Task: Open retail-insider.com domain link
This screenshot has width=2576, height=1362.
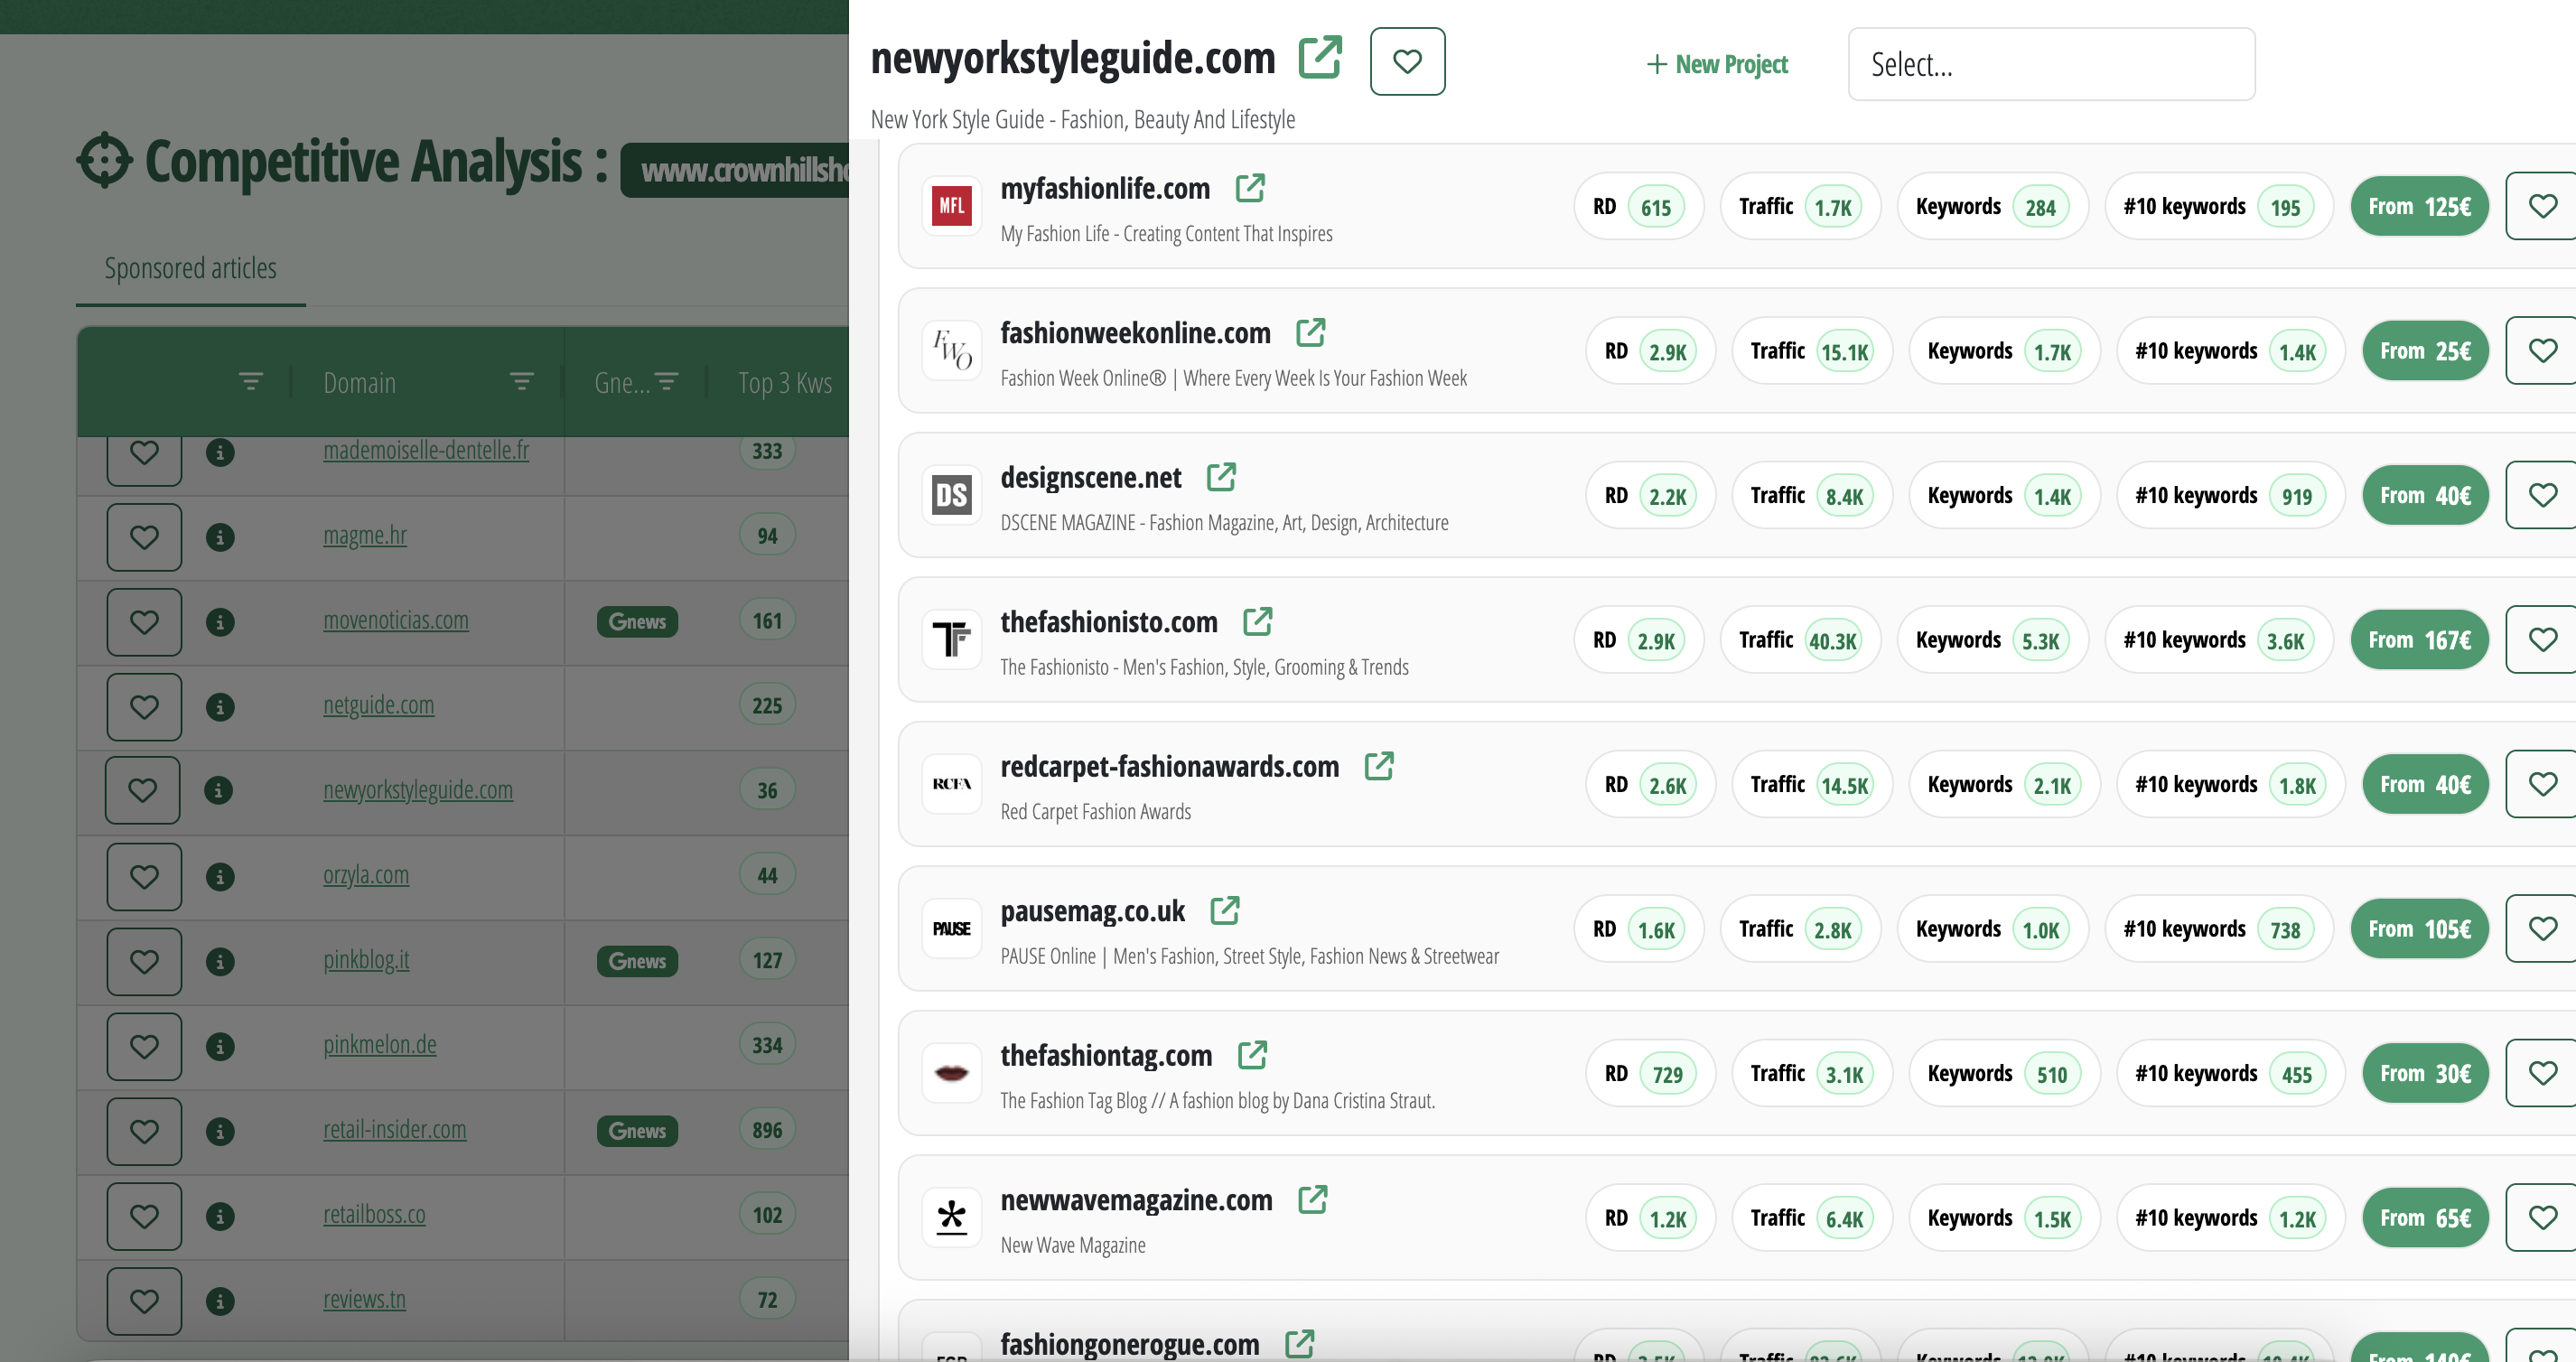Action: [394, 1129]
